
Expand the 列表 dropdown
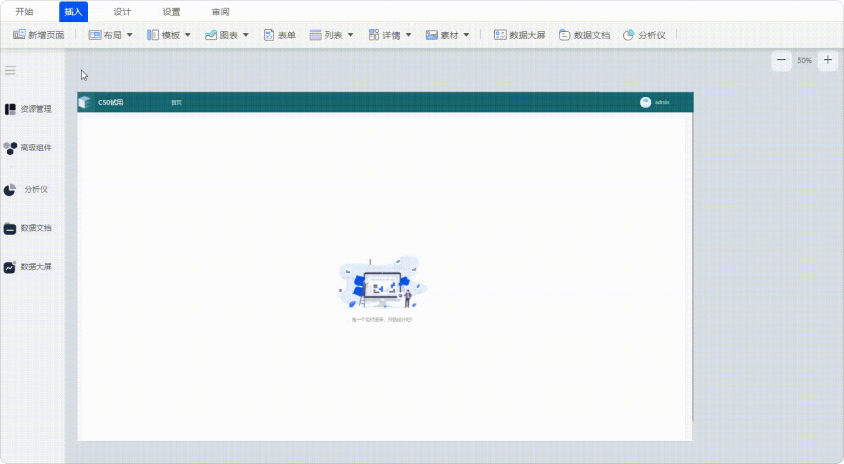[x=331, y=35]
